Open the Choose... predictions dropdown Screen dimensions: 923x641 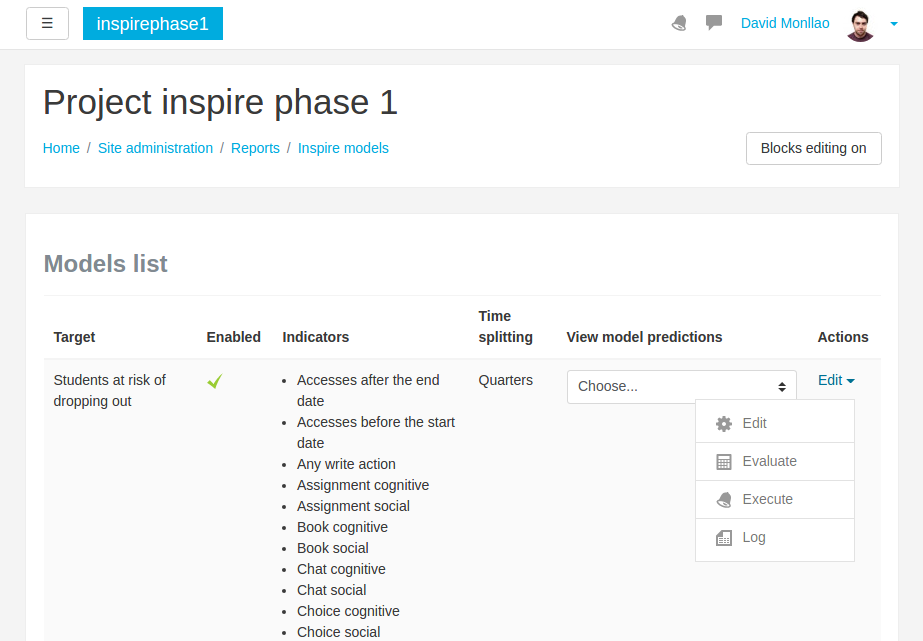coord(682,387)
